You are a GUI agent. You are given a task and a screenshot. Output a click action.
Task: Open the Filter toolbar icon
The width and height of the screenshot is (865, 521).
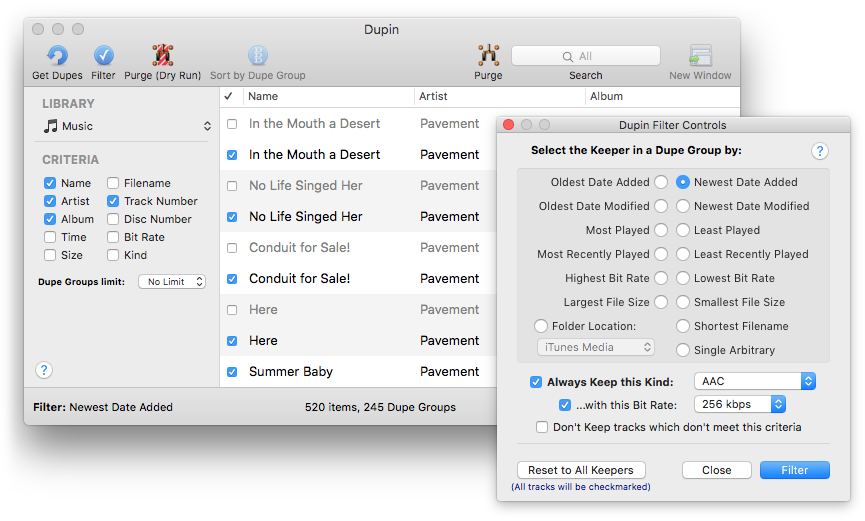click(103, 55)
